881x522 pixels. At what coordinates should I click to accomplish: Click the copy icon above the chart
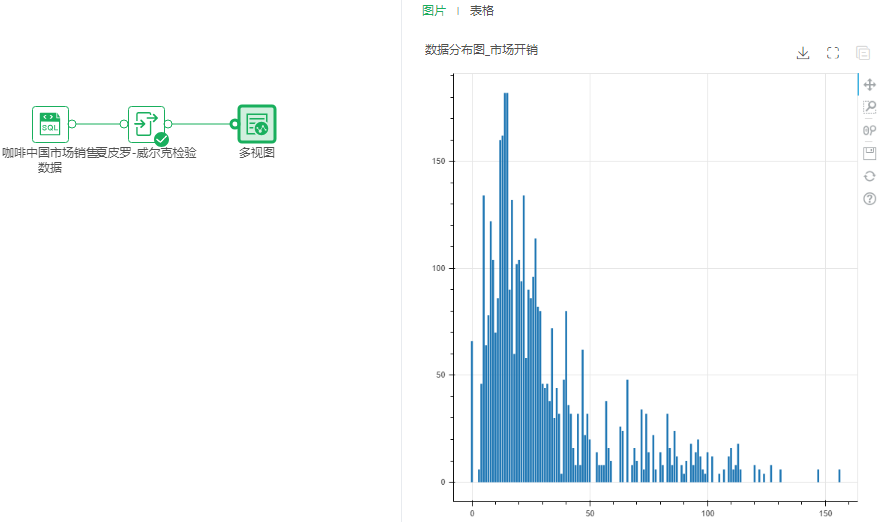863,53
